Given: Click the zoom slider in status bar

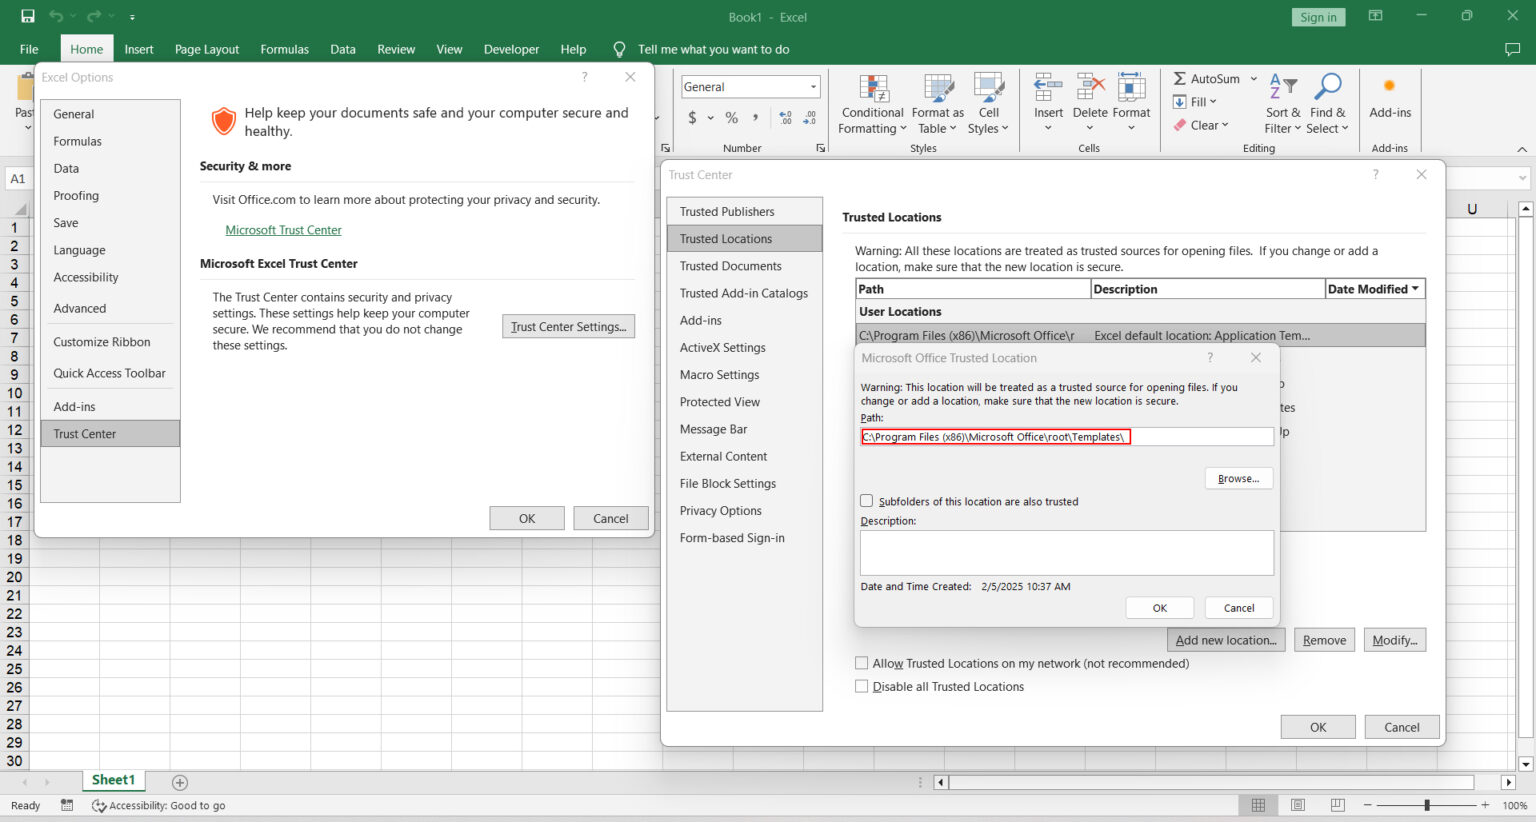Looking at the screenshot, I should point(1427,805).
